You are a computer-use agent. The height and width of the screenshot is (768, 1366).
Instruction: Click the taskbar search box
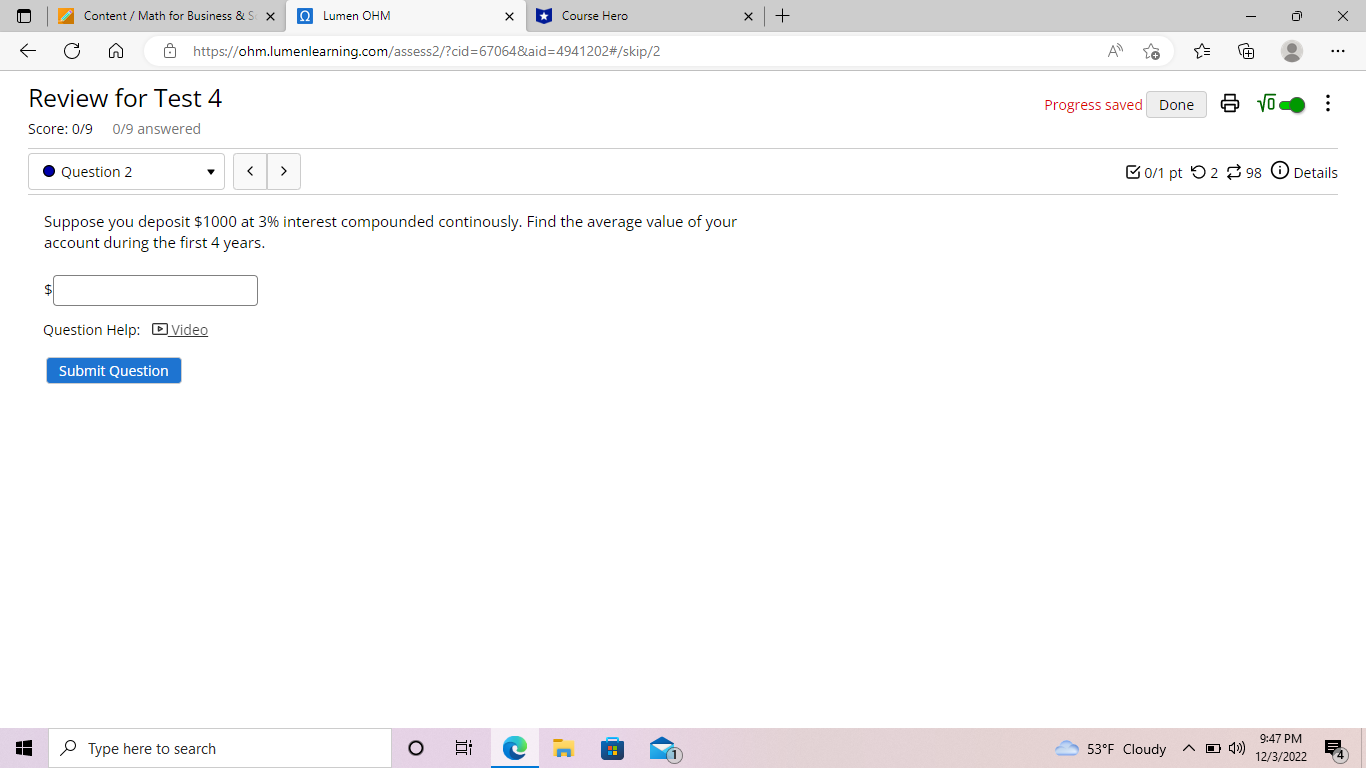220,748
